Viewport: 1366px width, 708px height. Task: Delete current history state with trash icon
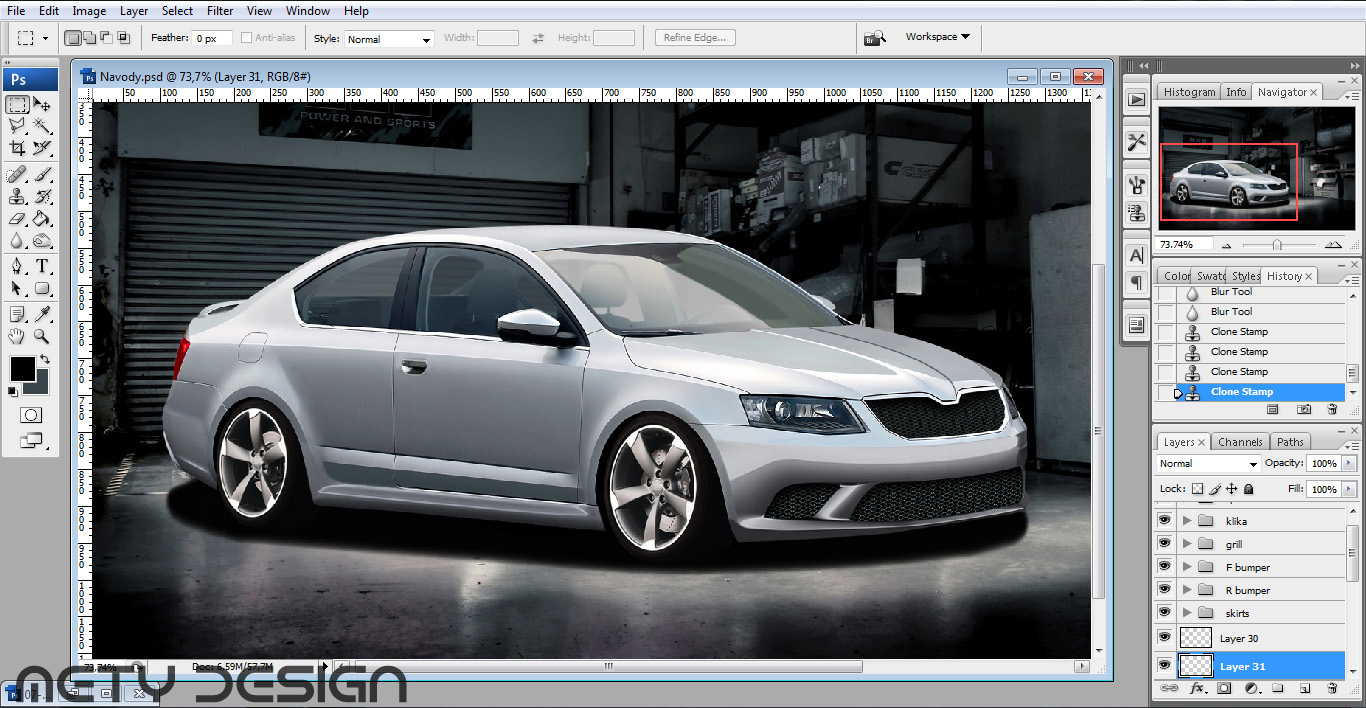(x=1332, y=410)
